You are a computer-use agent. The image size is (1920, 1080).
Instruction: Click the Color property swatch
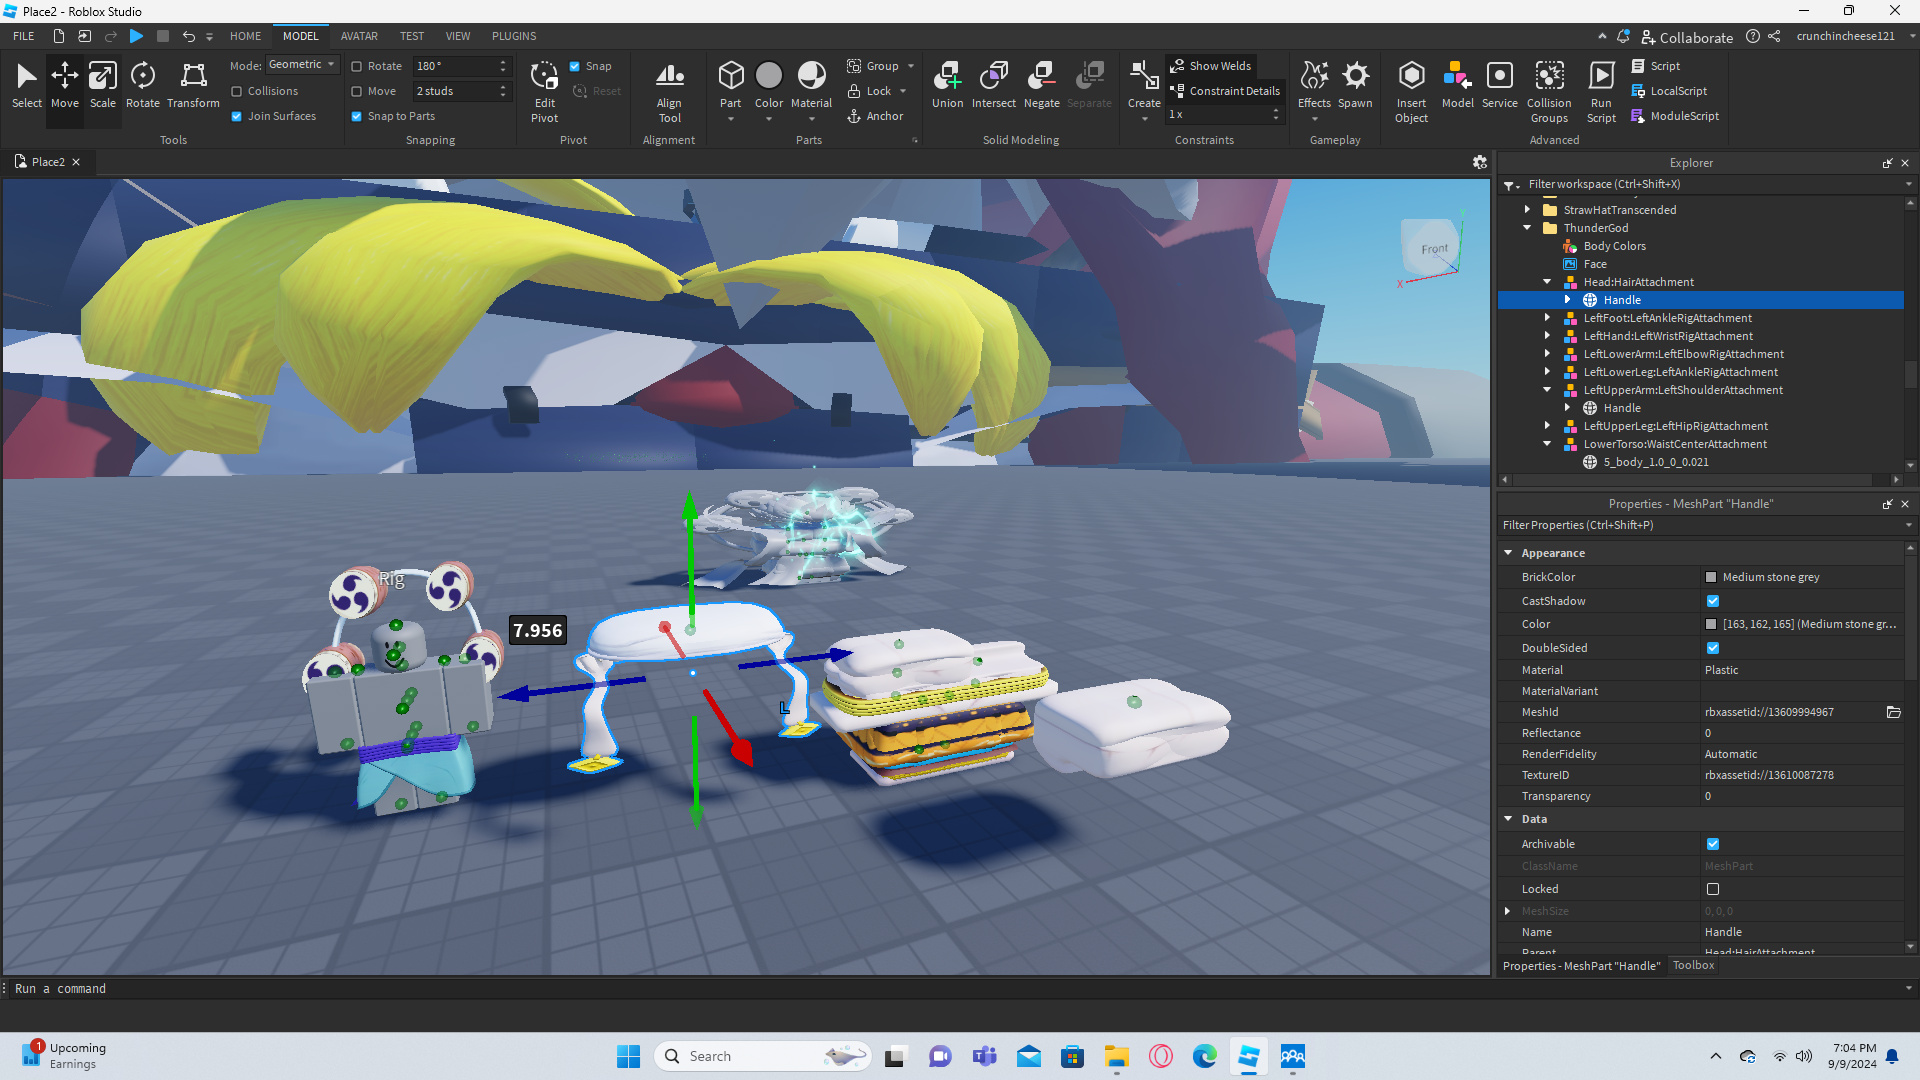[x=1711, y=624]
